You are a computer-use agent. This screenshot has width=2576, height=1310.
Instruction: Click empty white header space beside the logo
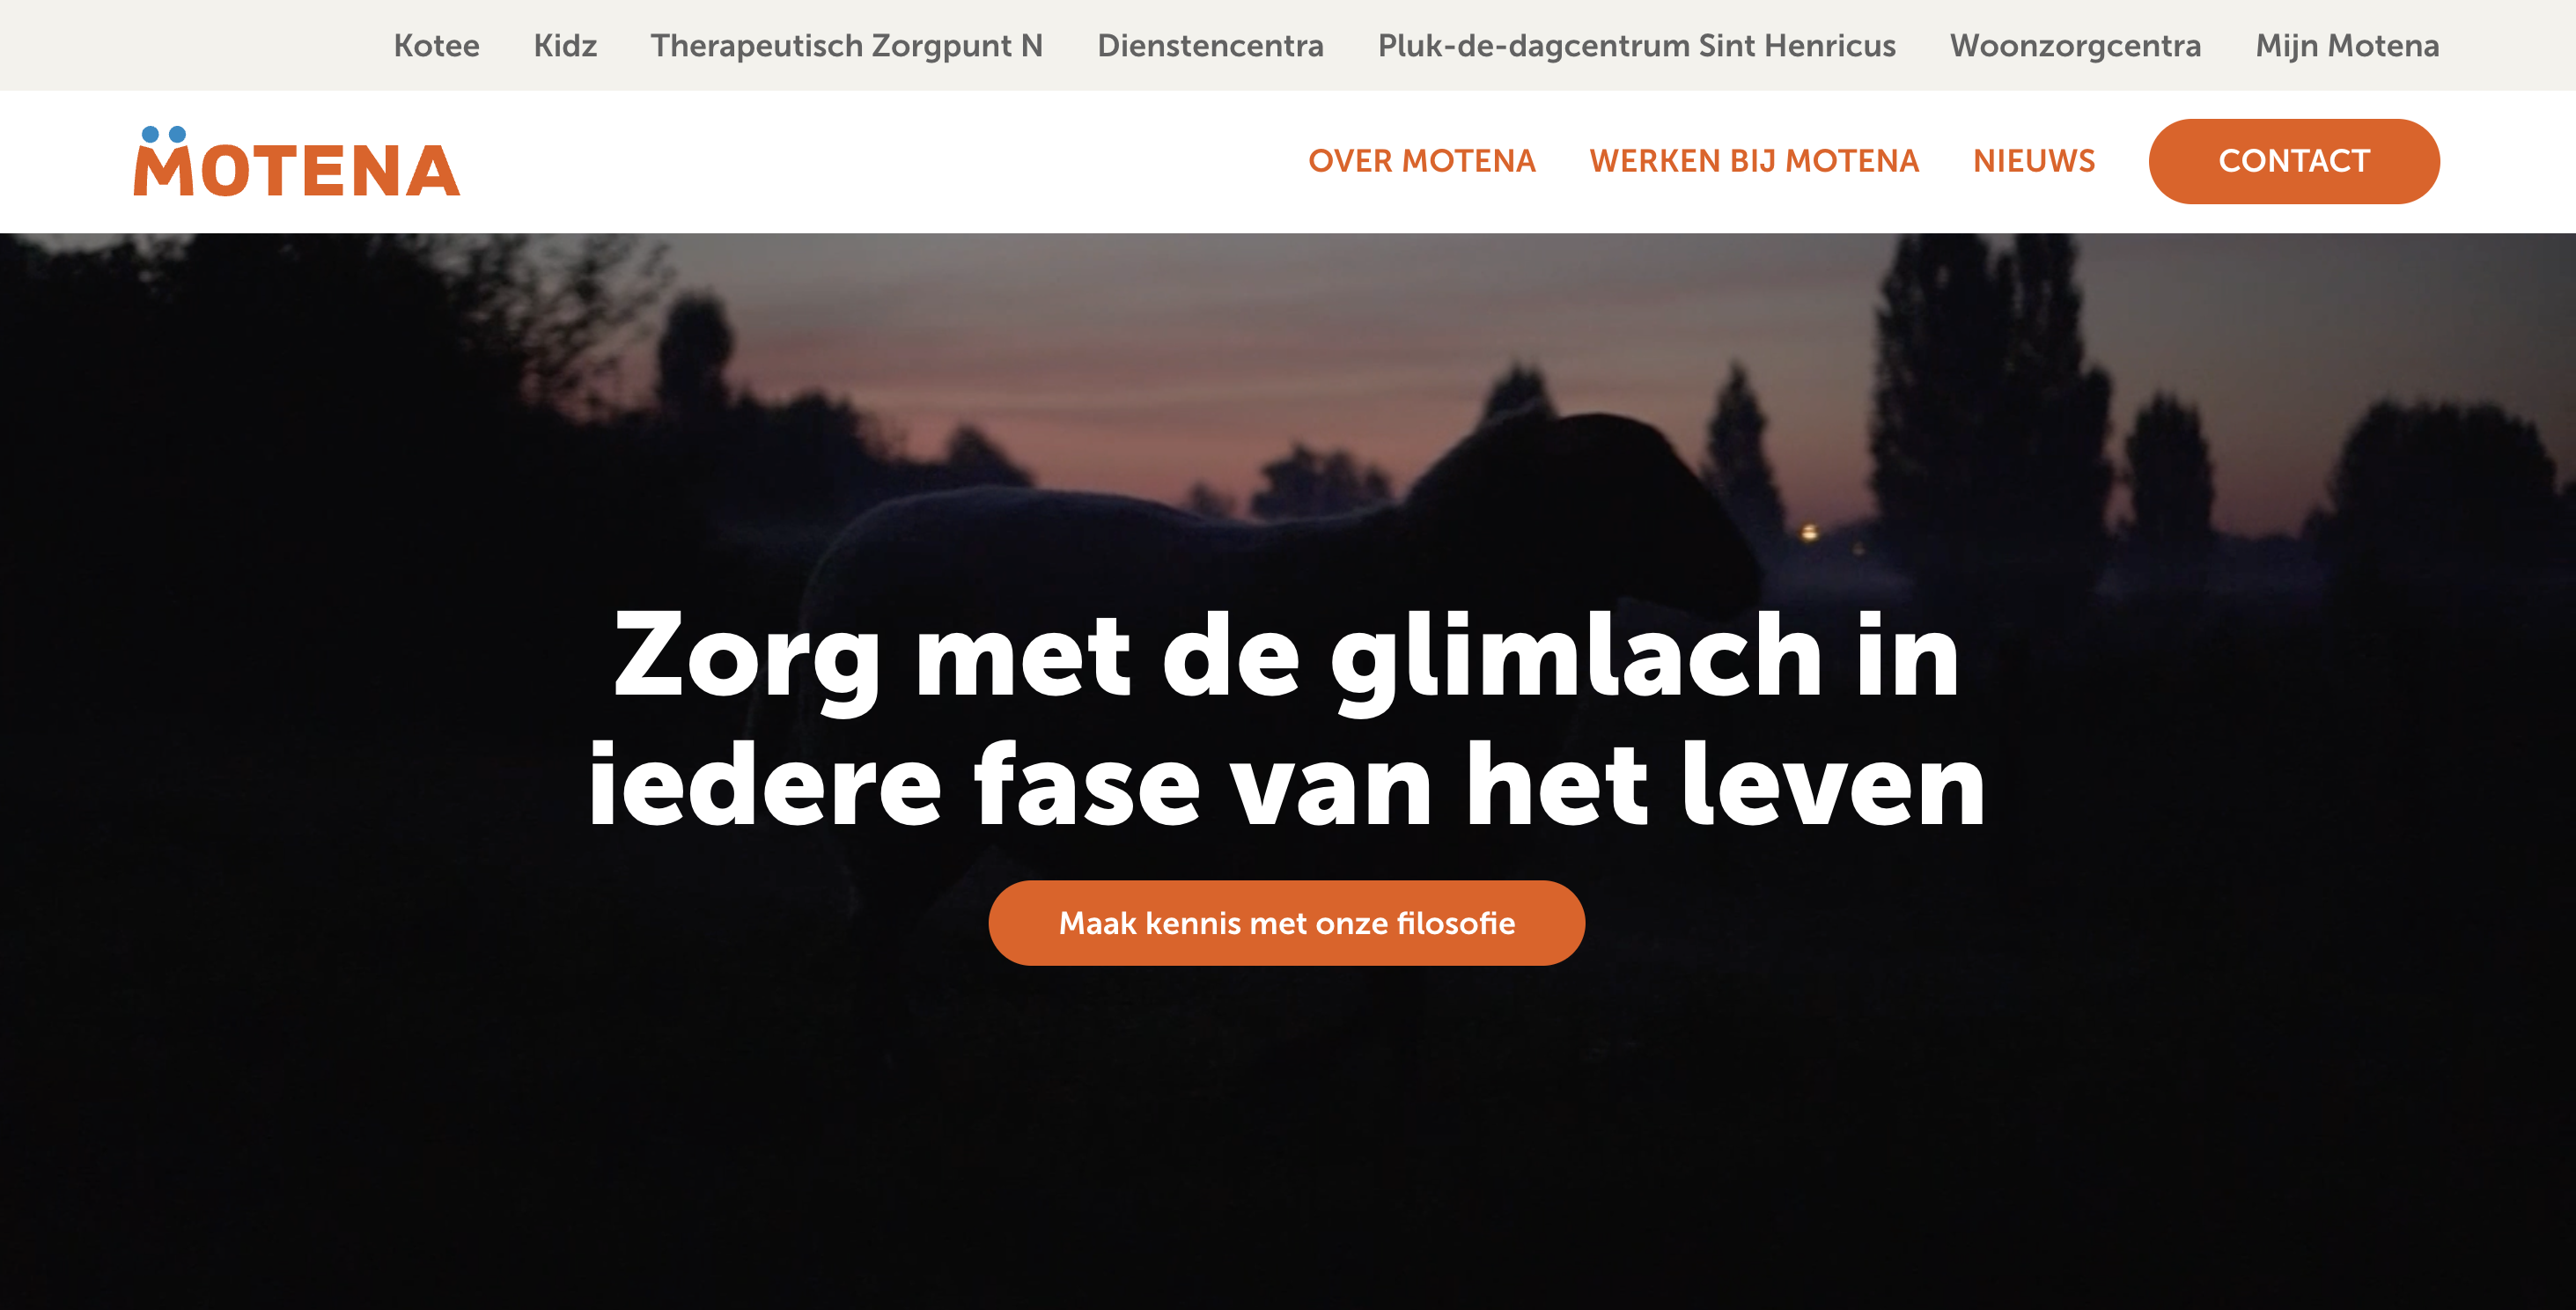[x=880, y=161]
